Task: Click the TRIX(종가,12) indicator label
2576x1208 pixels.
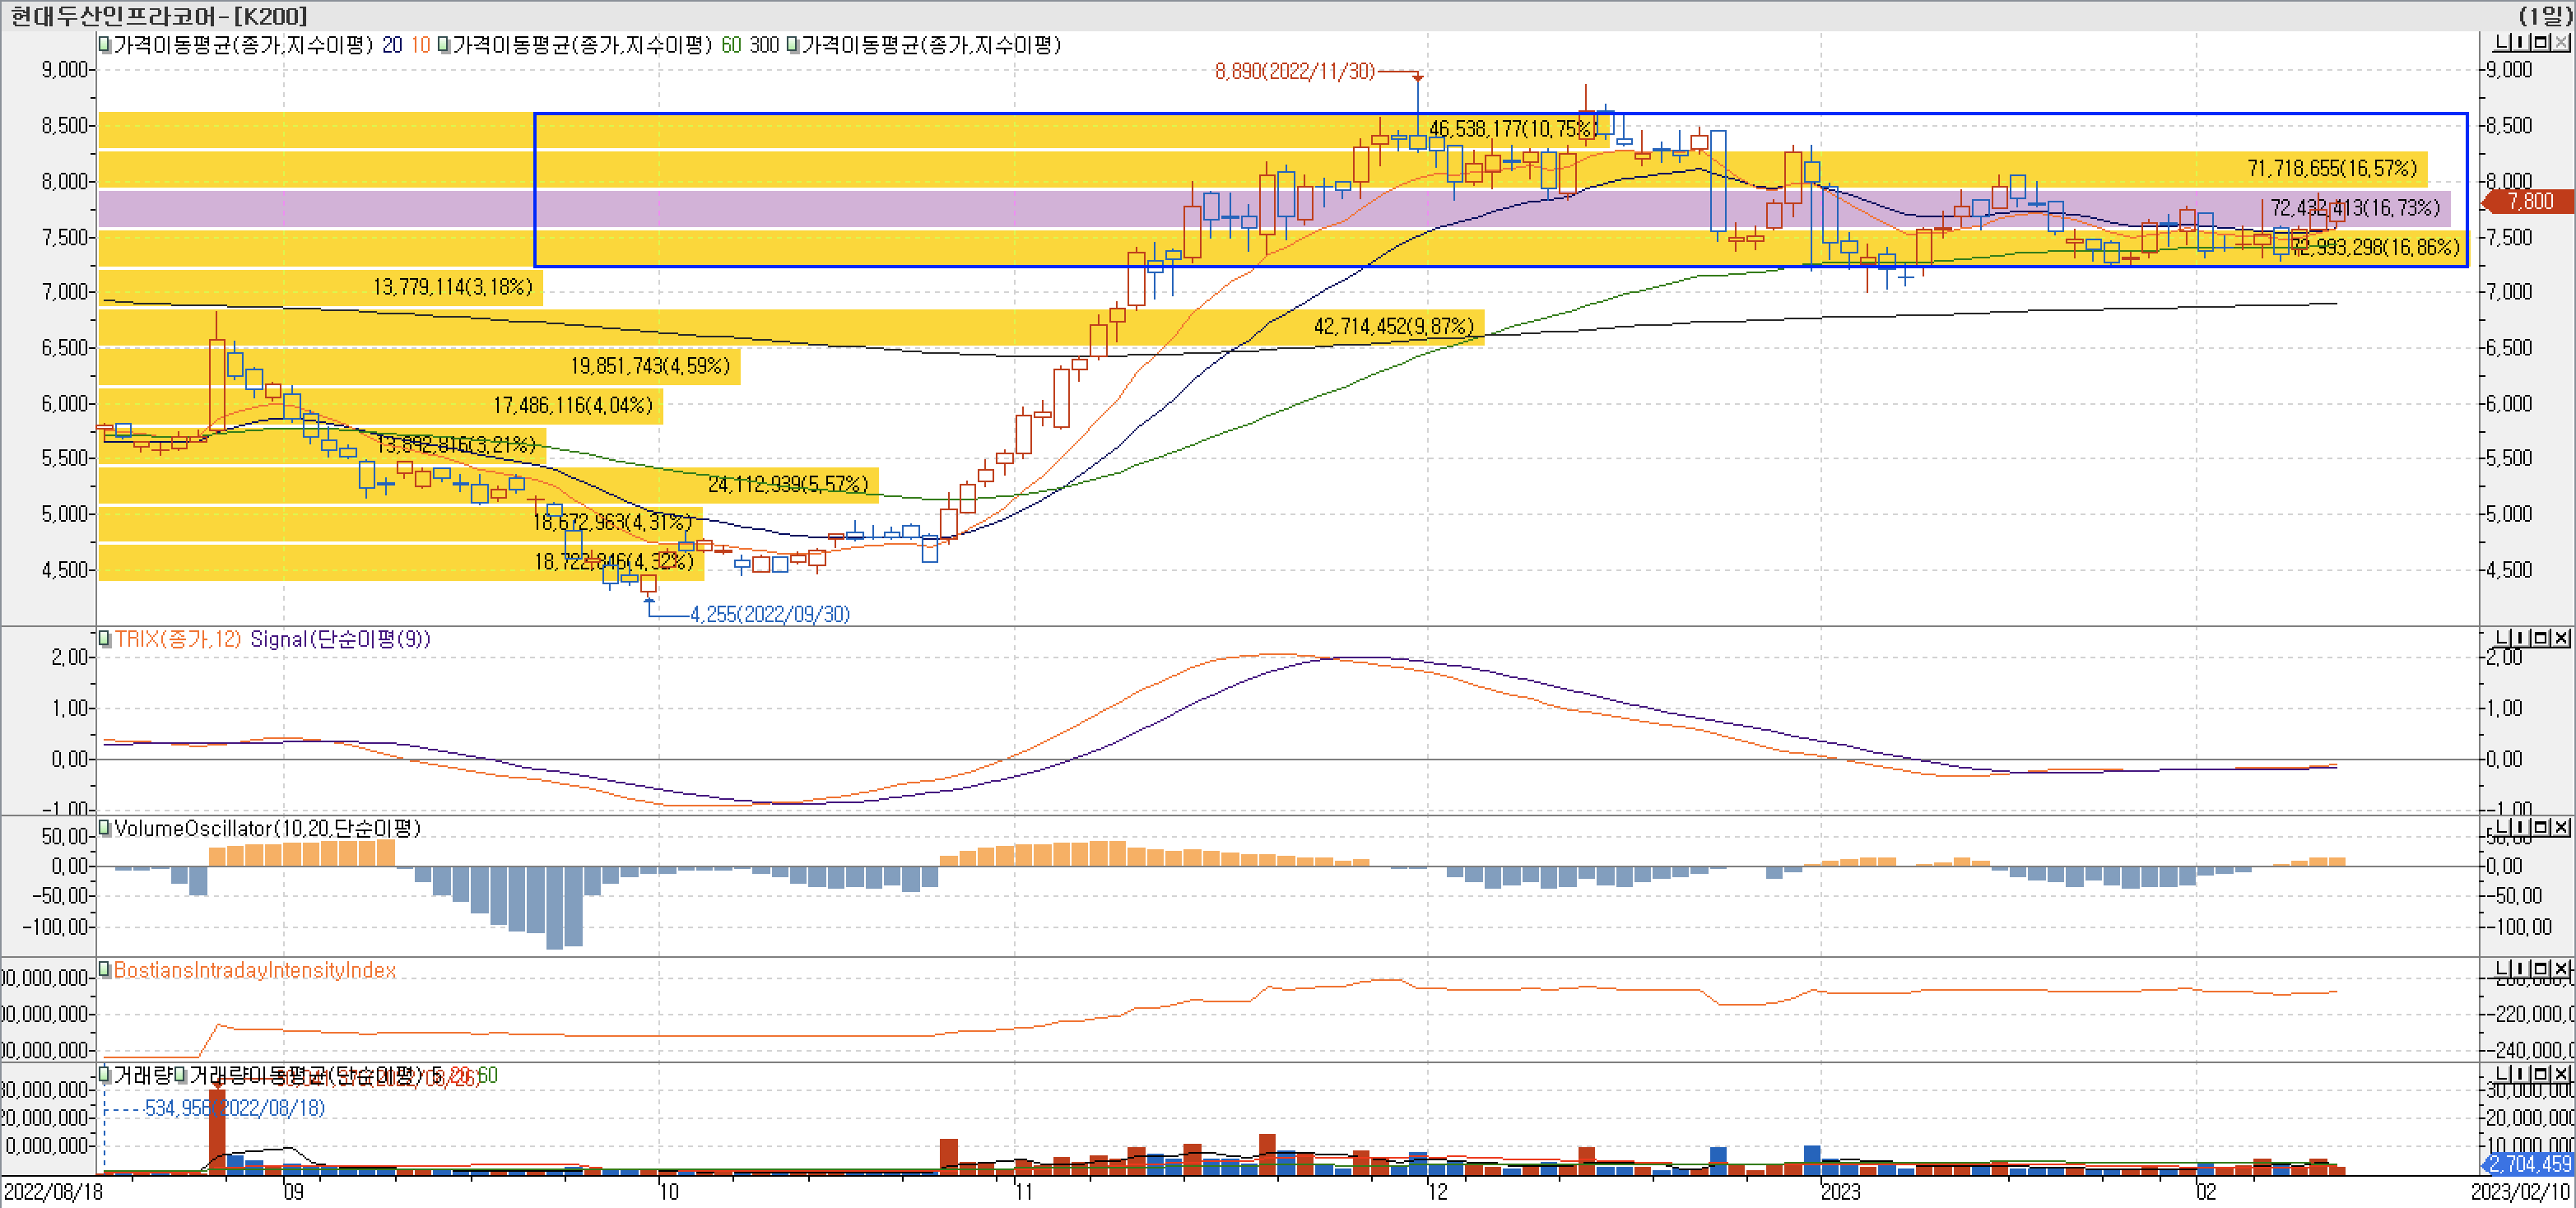Action: tap(177, 639)
